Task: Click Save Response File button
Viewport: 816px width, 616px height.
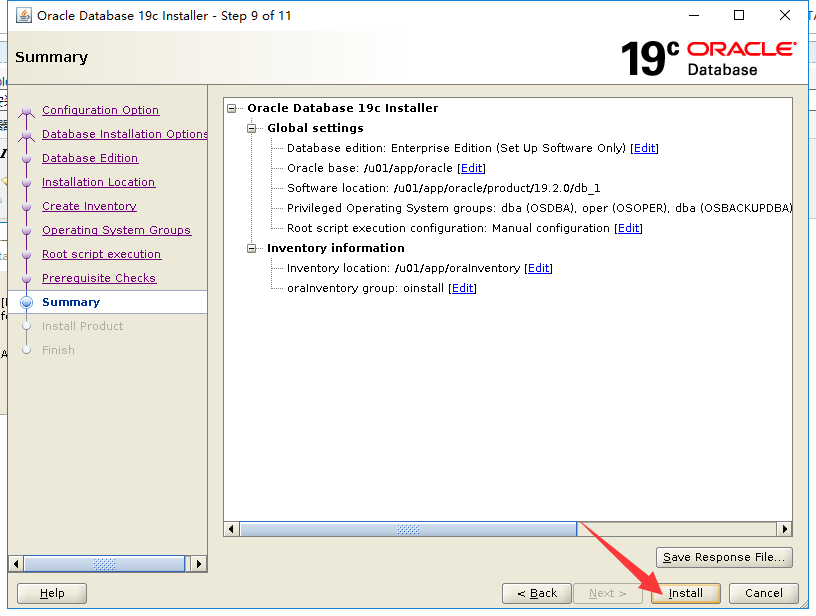Action: point(724,557)
